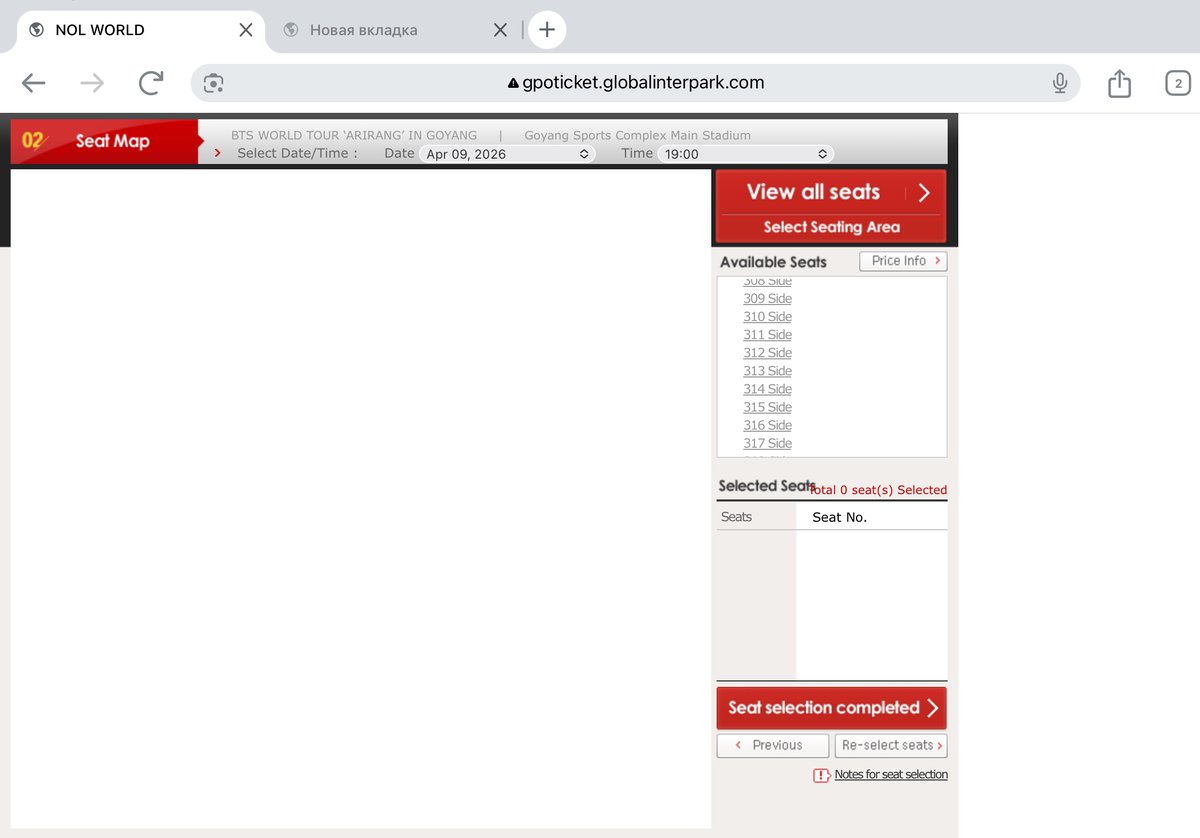Open the share menu for this page
This screenshot has width=1200, height=838.
[1119, 83]
